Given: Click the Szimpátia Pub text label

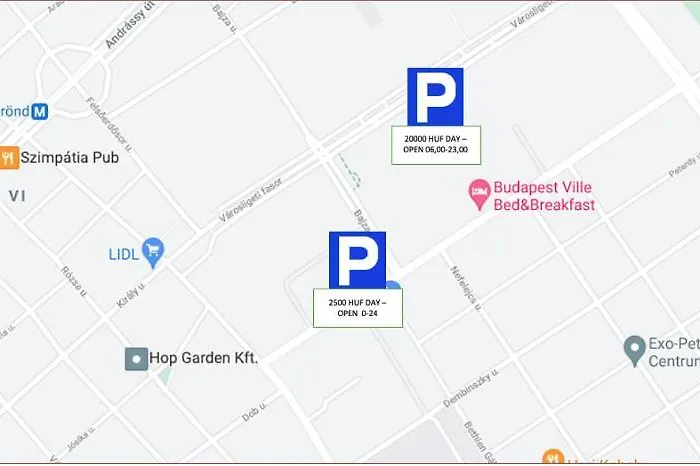Looking at the screenshot, I should pyautogui.click(x=70, y=158).
